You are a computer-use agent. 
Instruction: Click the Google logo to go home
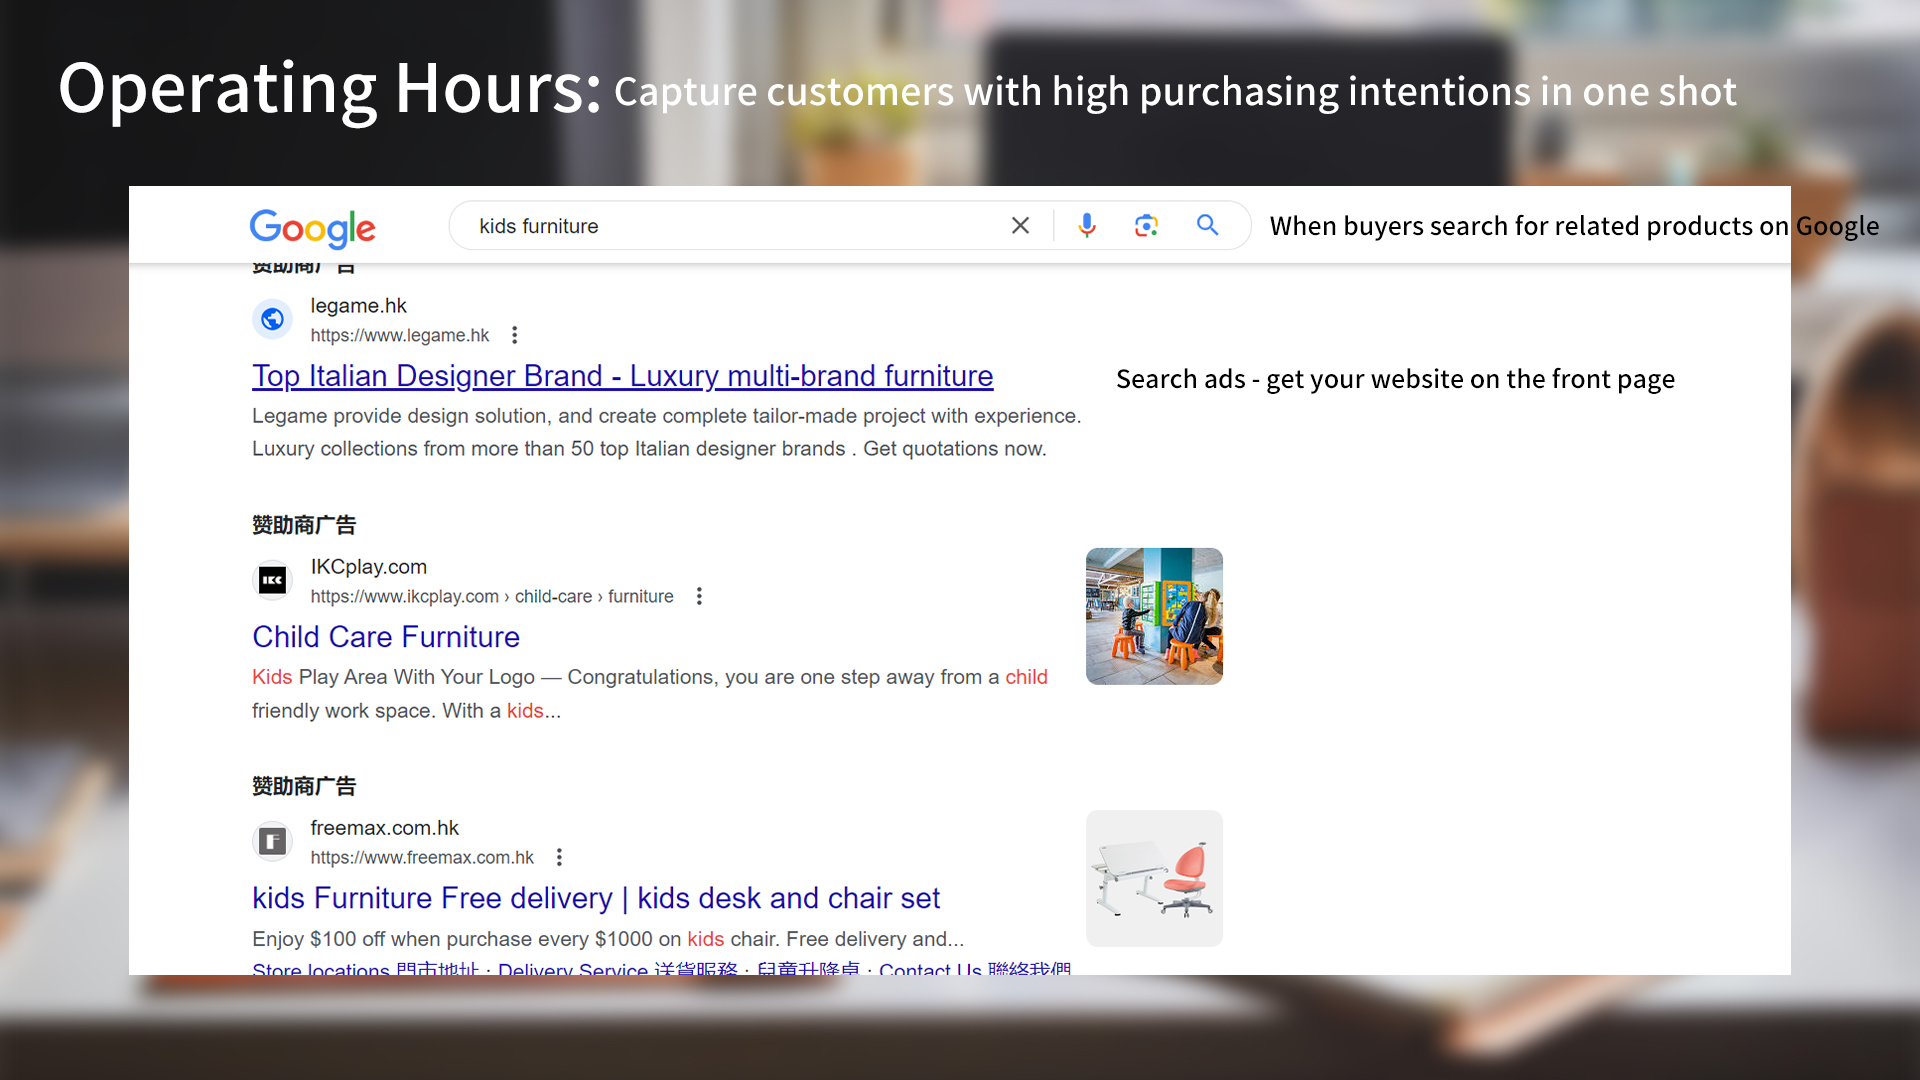(311, 229)
